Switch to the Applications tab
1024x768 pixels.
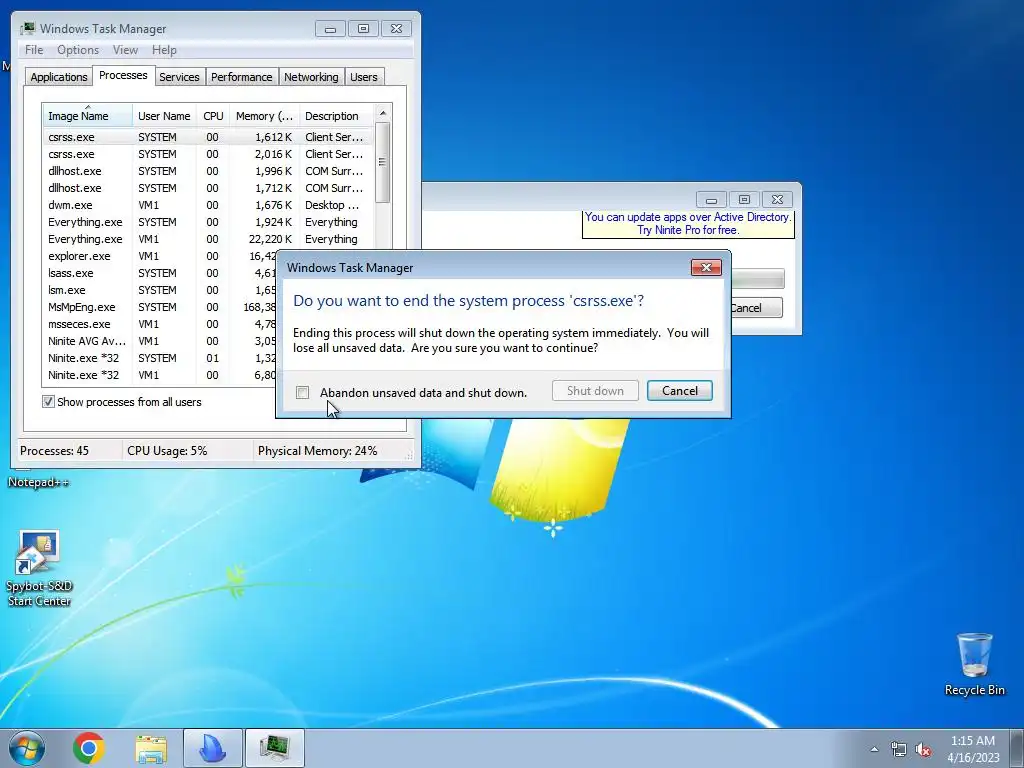click(x=59, y=77)
